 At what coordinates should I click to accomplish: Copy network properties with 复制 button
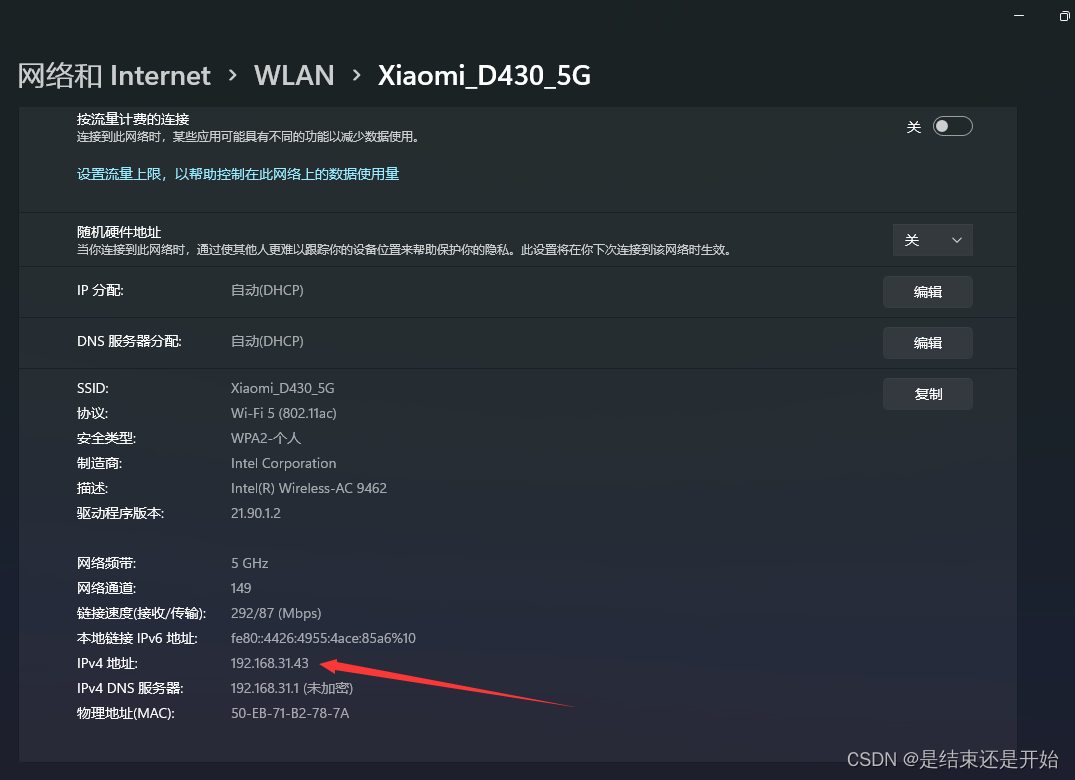point(928,394)
